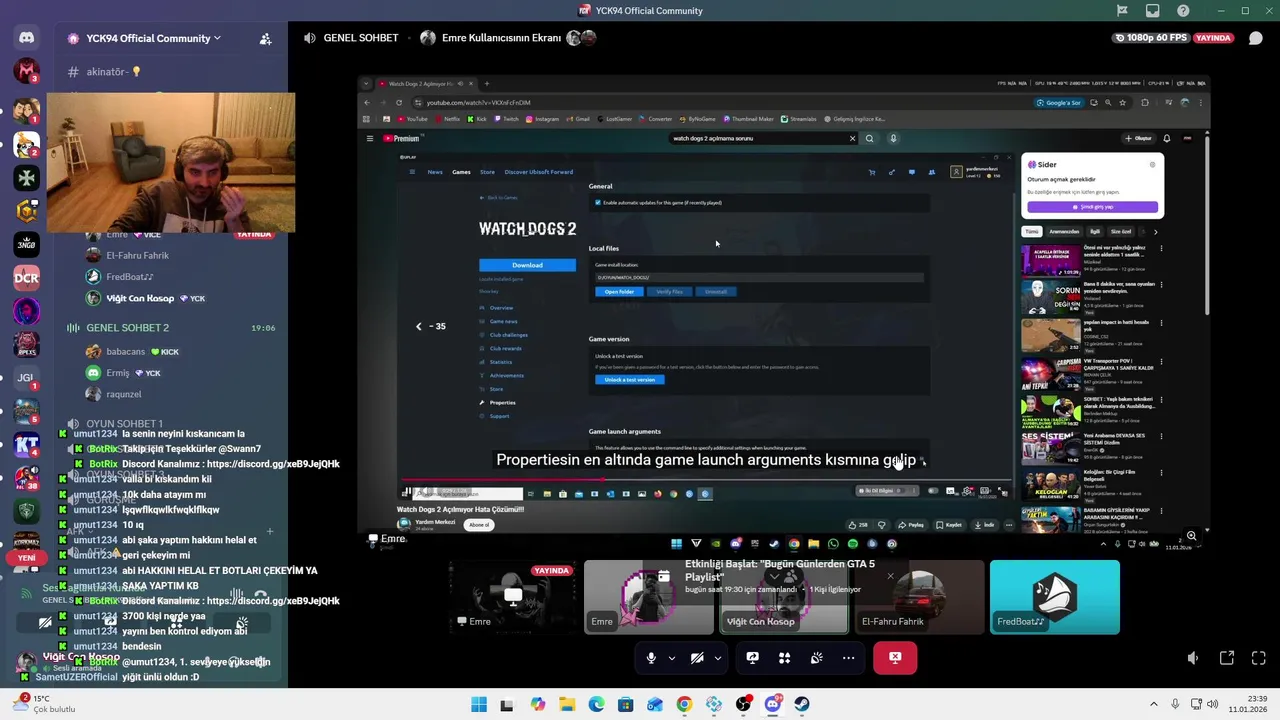Click Şimdi giriş yap Sider button
Image resolution: width=1280 pixels, height=720 pixels.
1092,207
